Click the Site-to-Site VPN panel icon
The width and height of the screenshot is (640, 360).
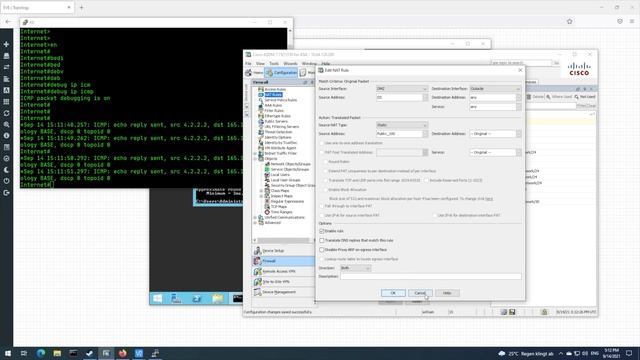(x=257, y=282)
